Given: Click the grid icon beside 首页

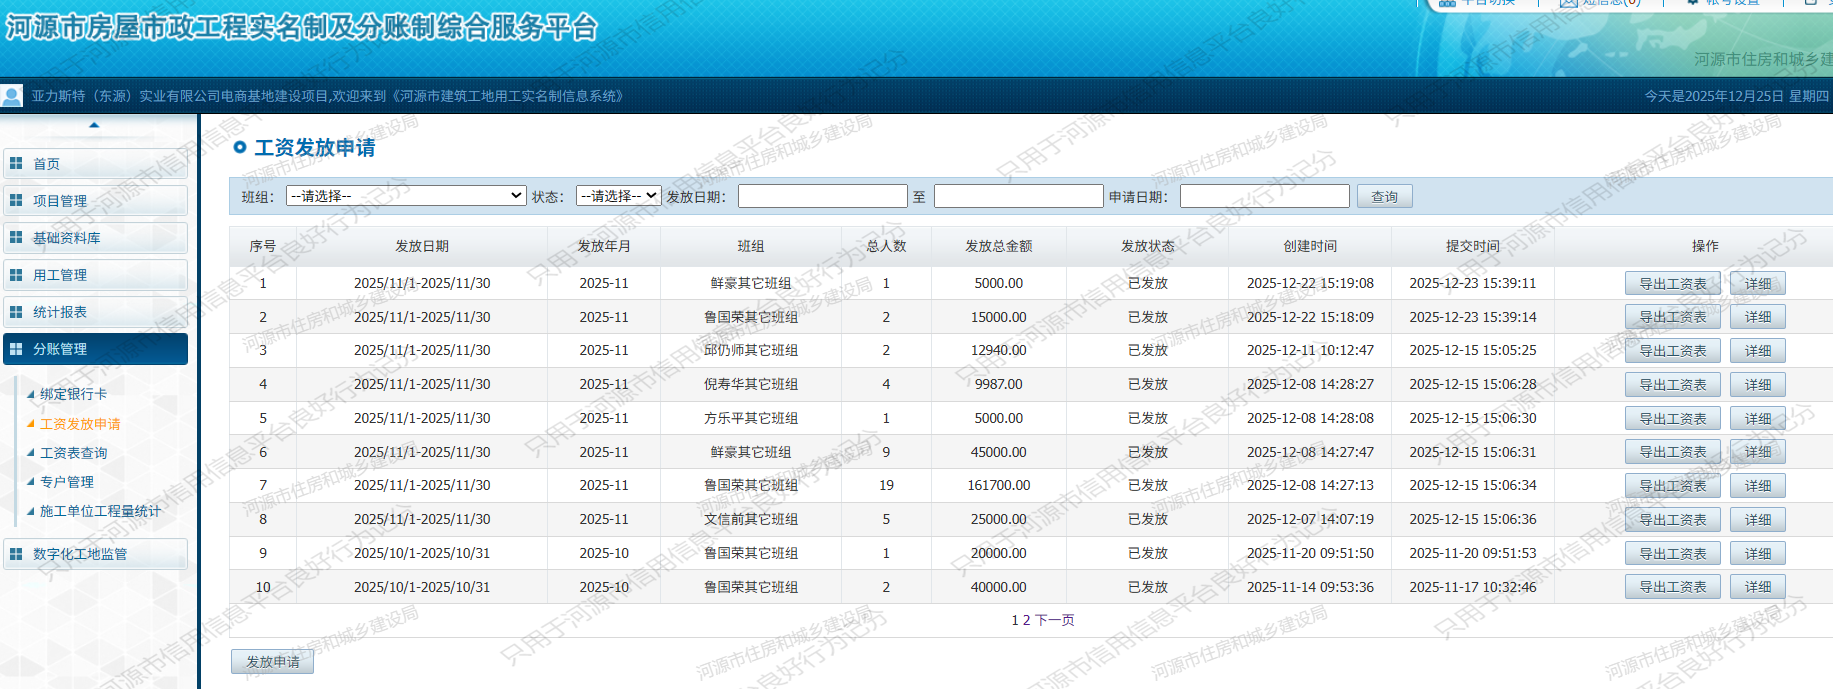Looking at the screenshot, I should pyautogui.click(x=16, y=163).
